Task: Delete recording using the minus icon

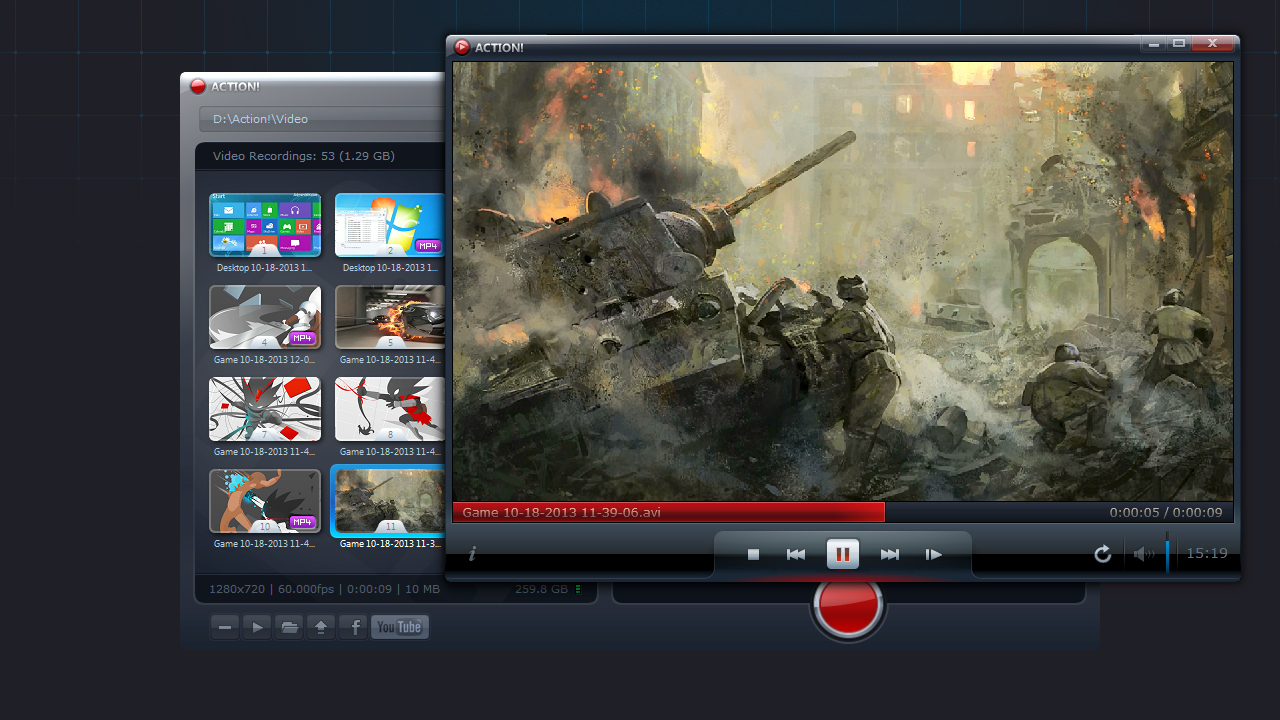Action: (x=224, y=627)
